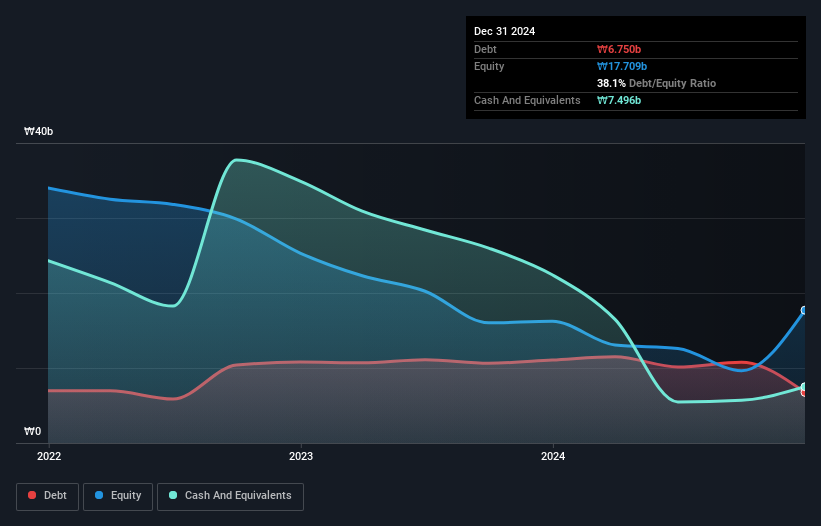Click the Equity value ₩17.709b in tooltip

622,66
